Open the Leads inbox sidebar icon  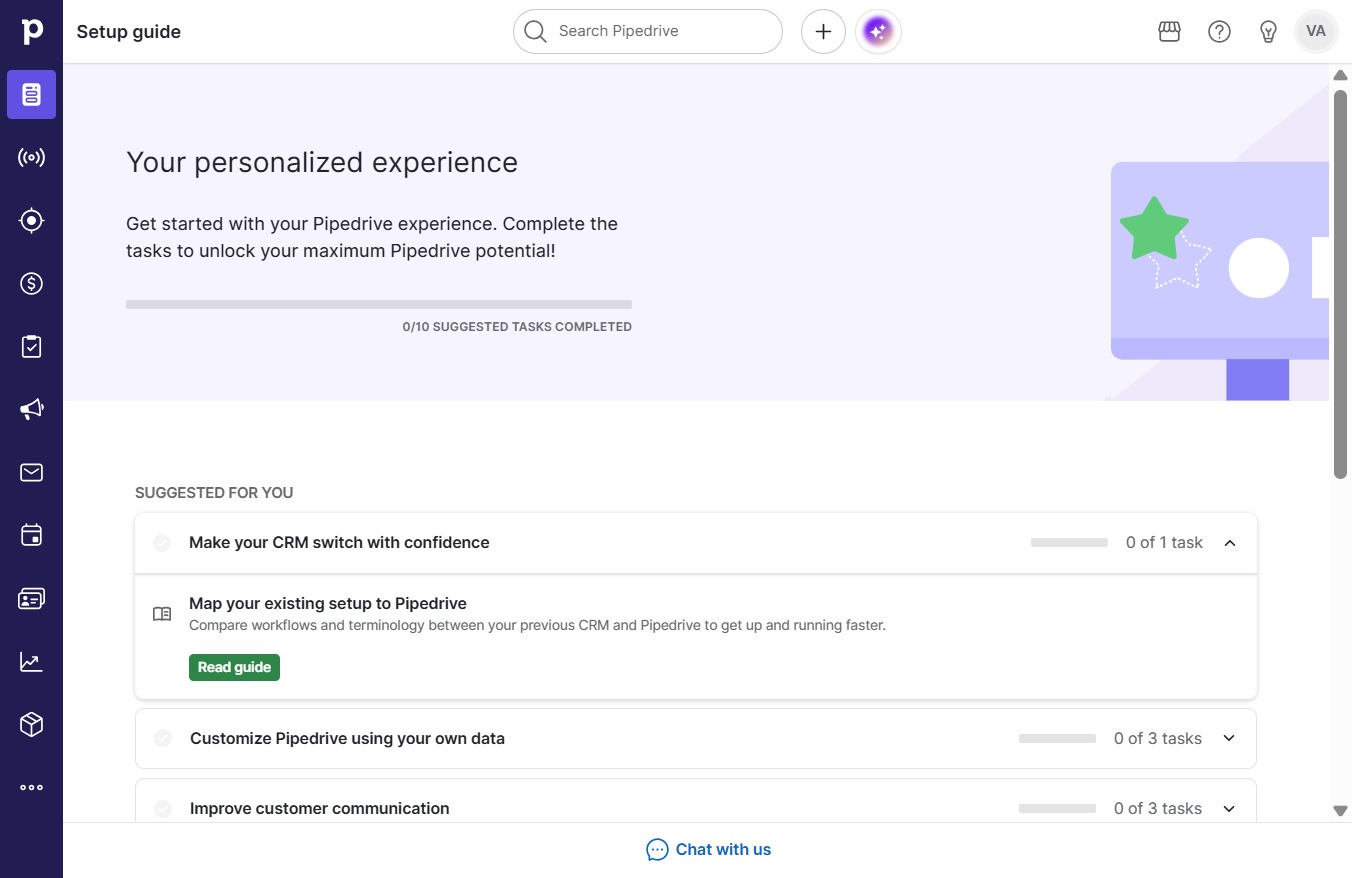pyautogui.click(x=31, y=221)
